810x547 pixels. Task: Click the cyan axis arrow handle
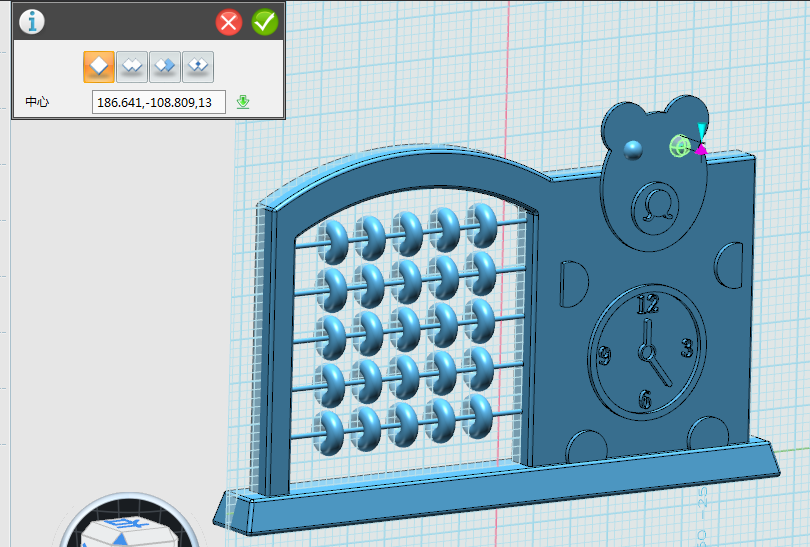pyautogui.click(x=703, y=131)
